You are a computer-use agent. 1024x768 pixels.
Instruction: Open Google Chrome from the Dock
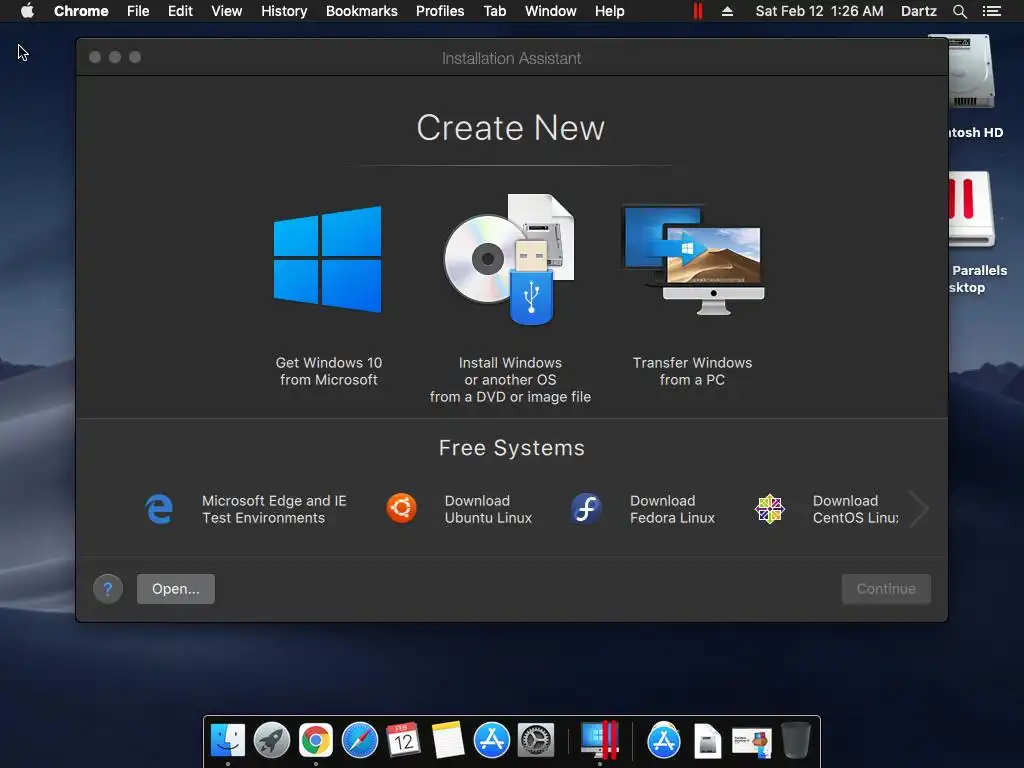[x=316, y=740]
